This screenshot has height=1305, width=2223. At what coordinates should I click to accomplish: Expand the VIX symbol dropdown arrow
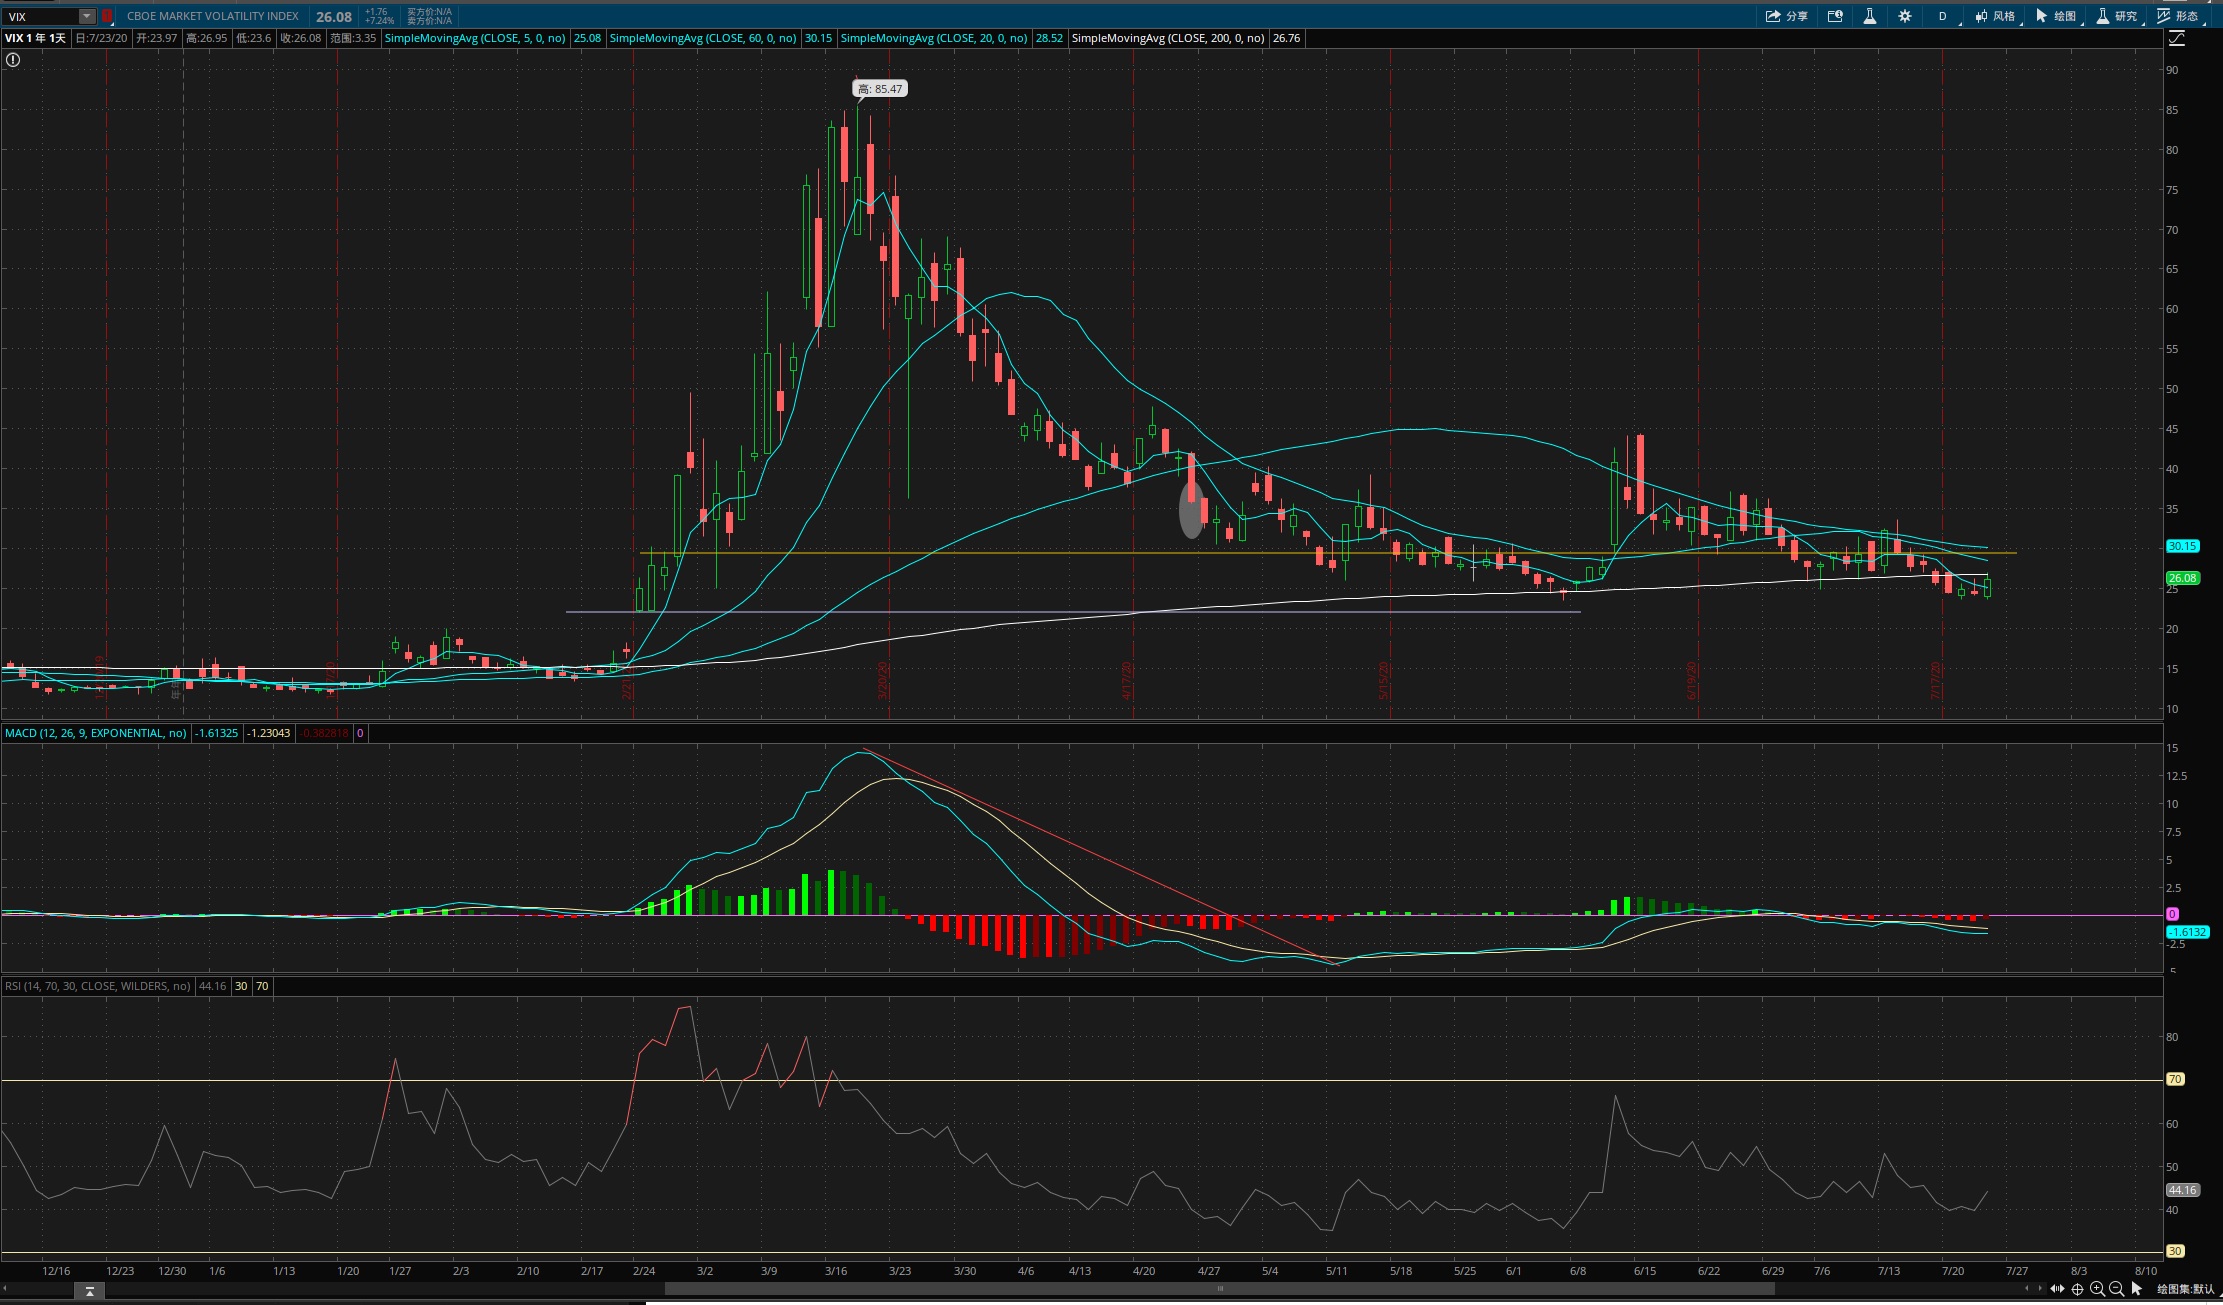[87, 16]
